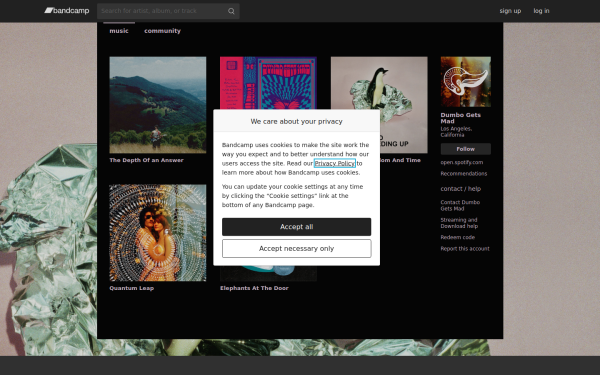Screen dimensions: 600x375
Task: Click the Redeem code link
Action: click(457, 237)
